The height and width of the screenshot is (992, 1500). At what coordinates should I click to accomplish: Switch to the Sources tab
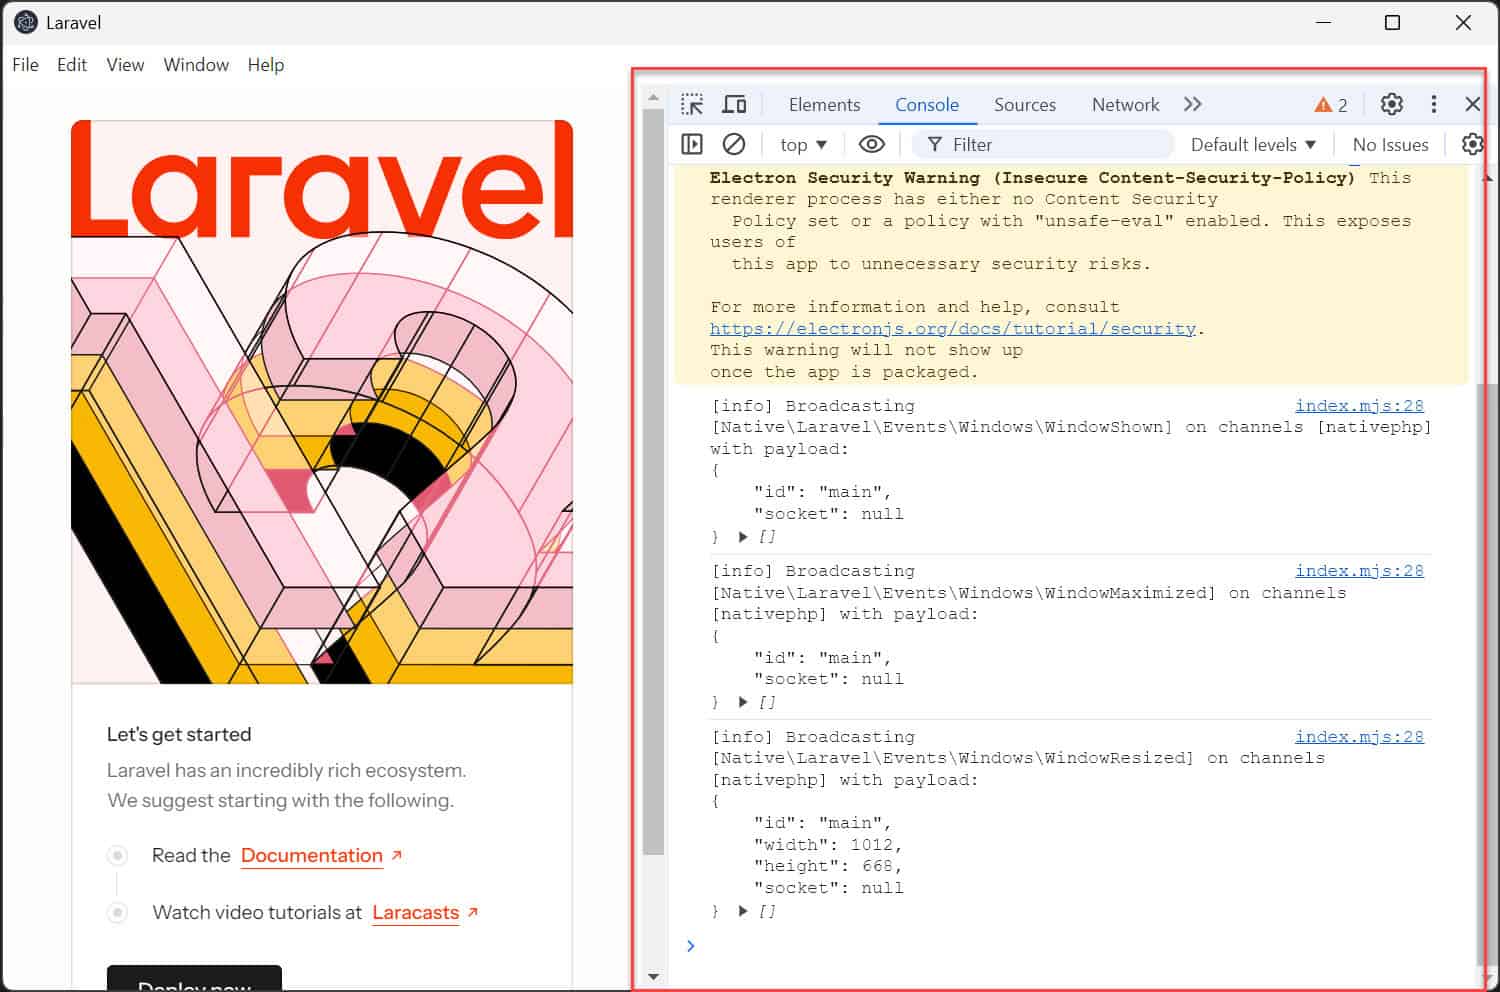pos(1025,104)
